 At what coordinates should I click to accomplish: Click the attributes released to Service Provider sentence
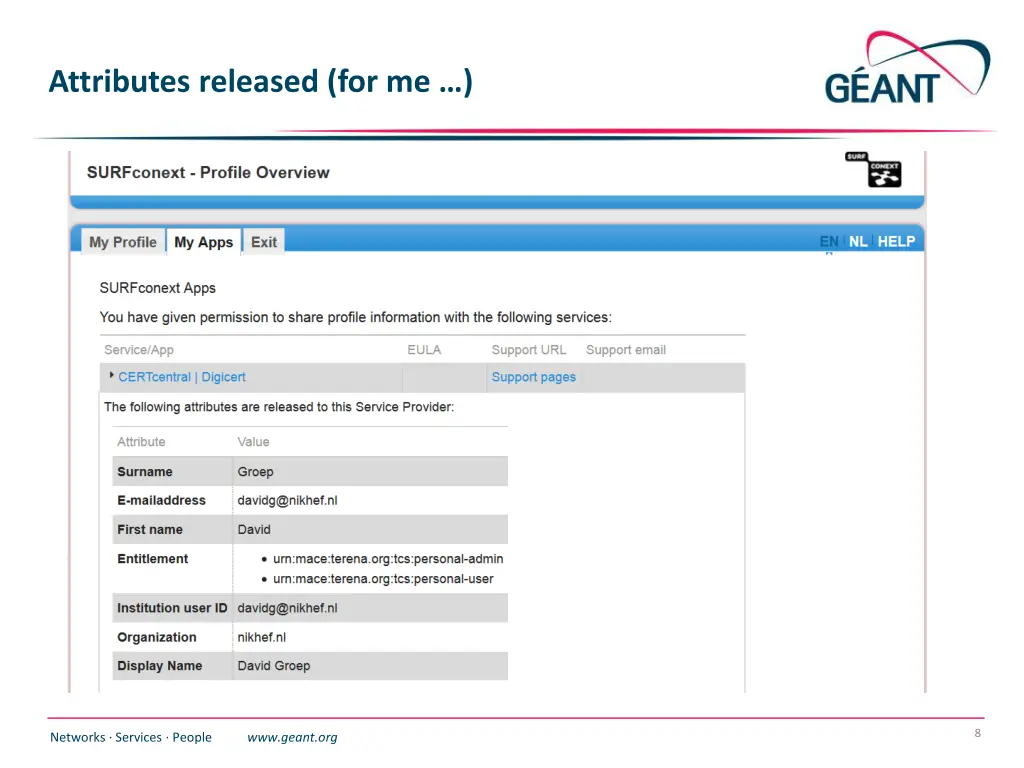click(x=279, y=407)
